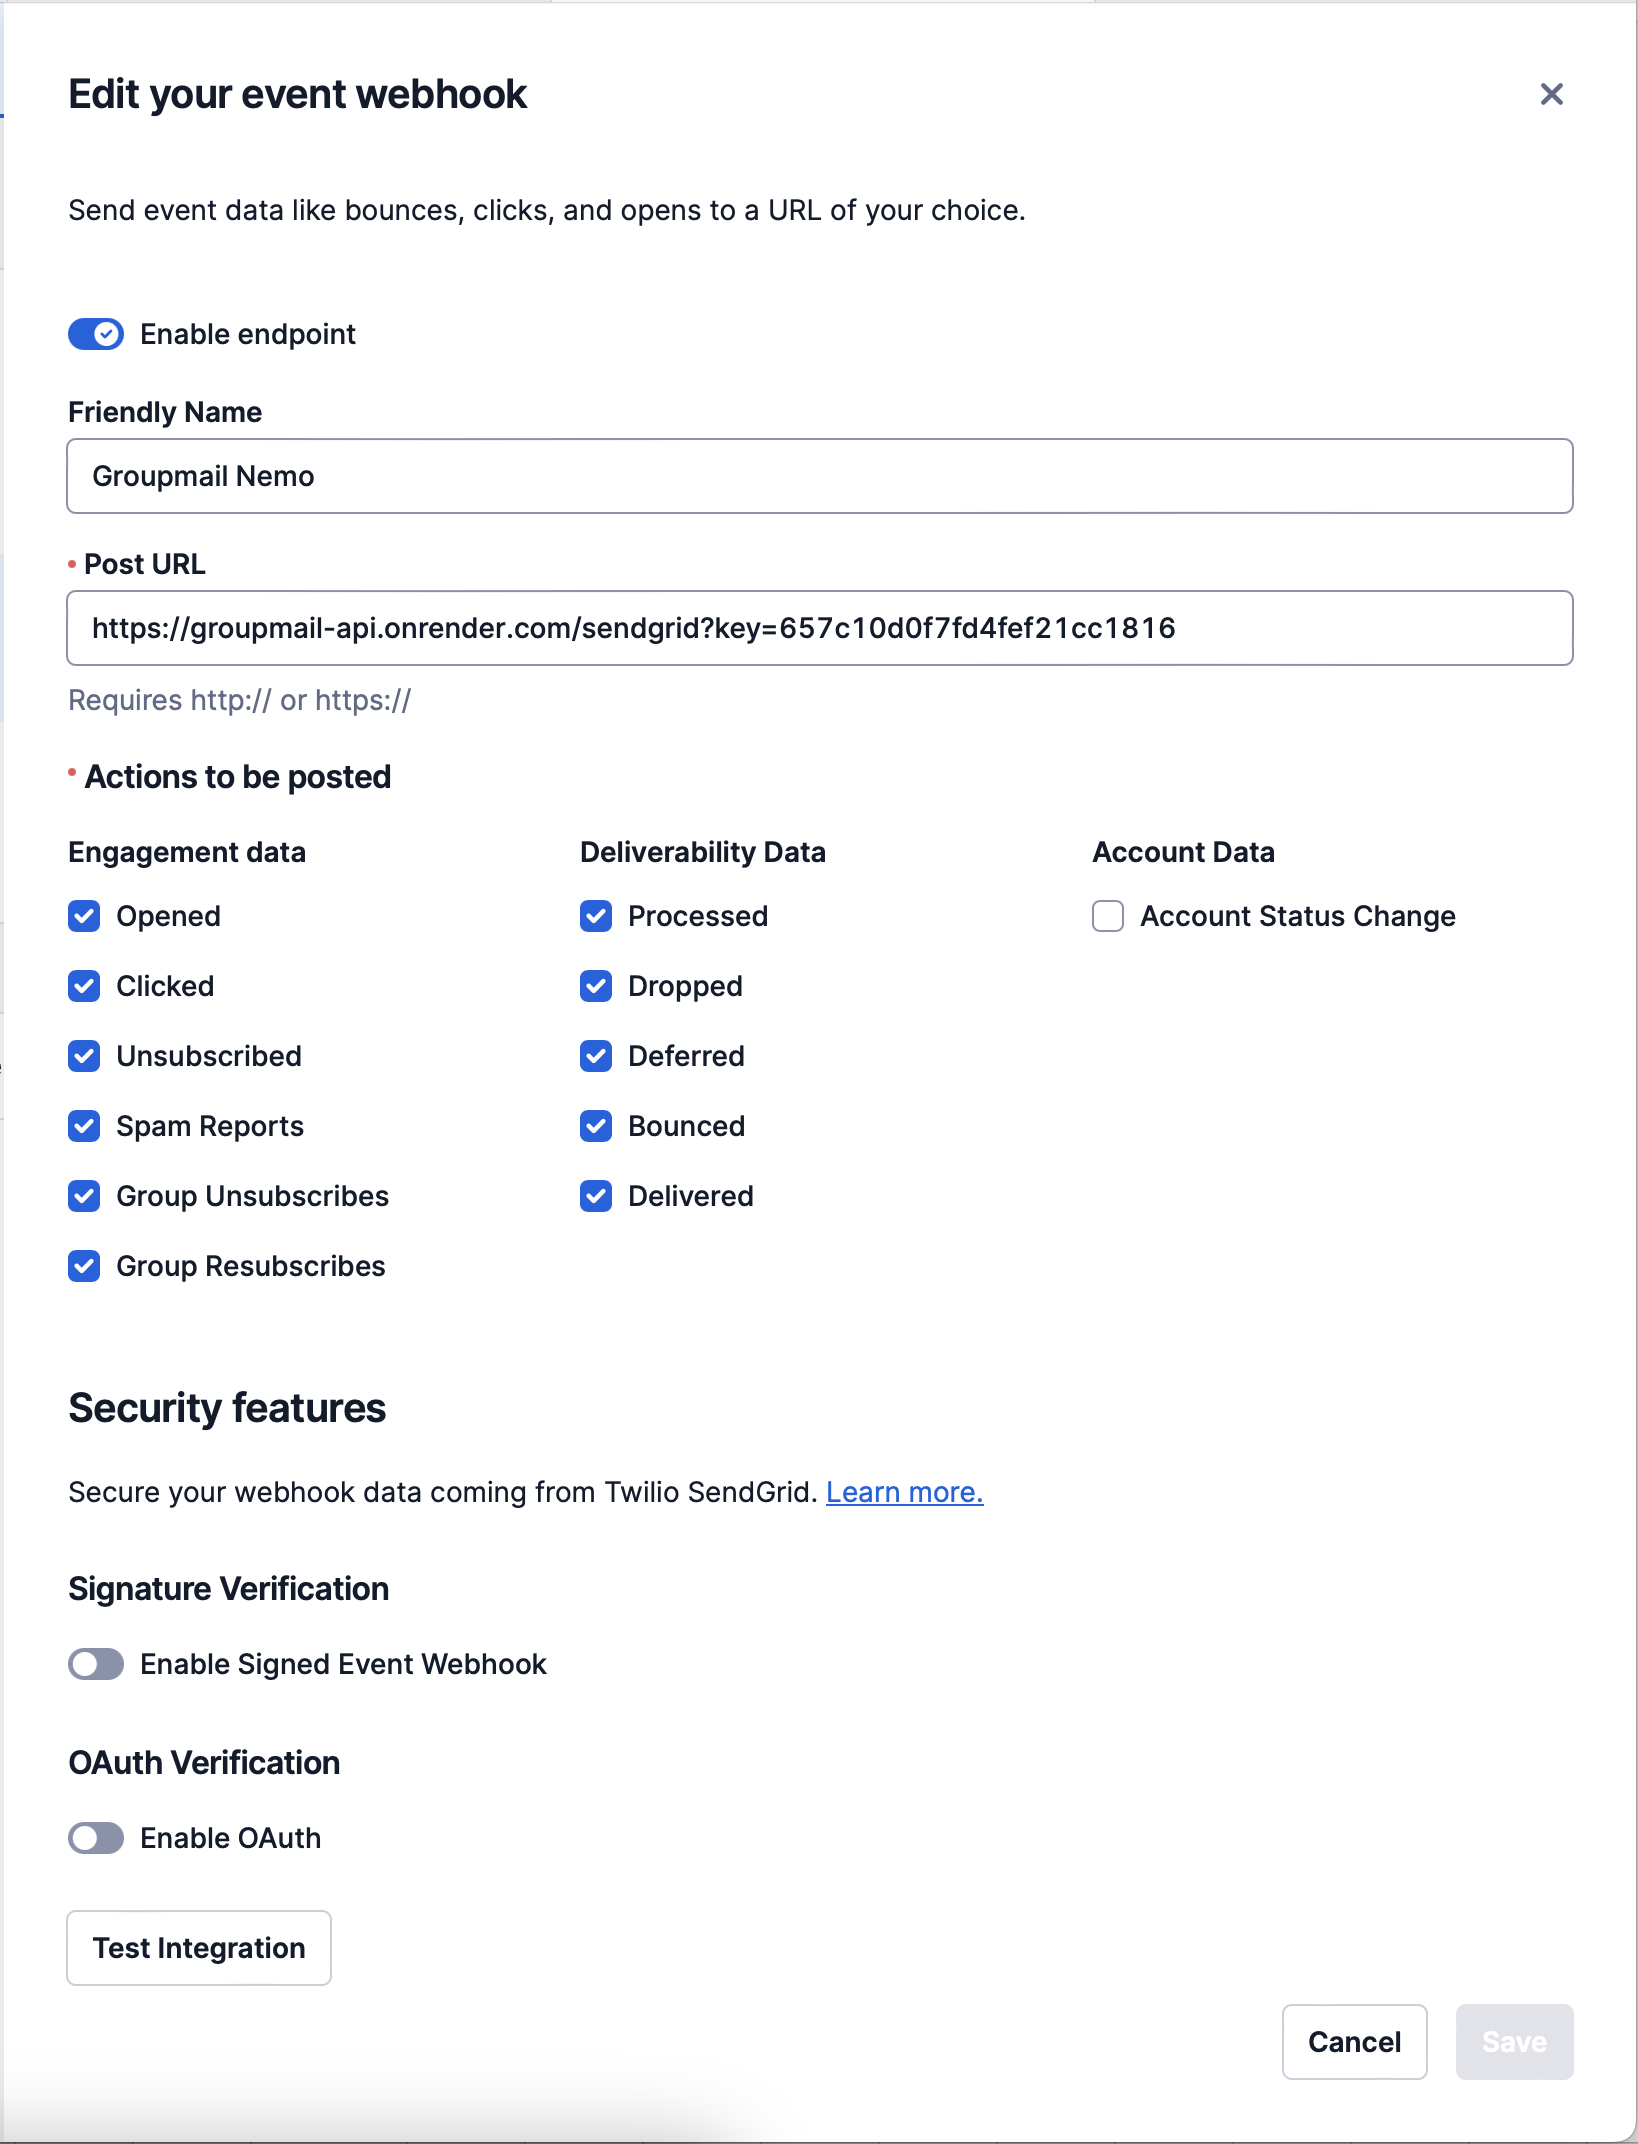The height and width of the screenshot is (2144, 1638).
Task: Enable Signed Event Webhook toggle
Action: point(96,1664)
